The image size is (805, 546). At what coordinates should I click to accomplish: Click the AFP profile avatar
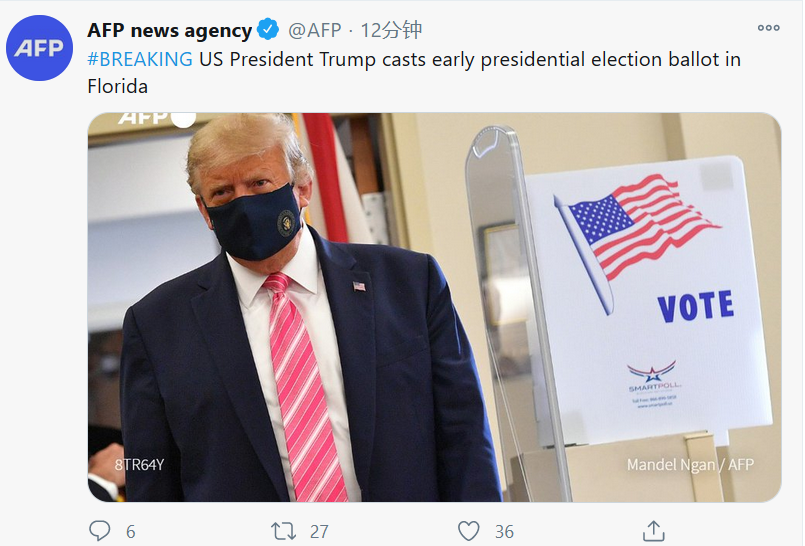click(x=40, y=48)
